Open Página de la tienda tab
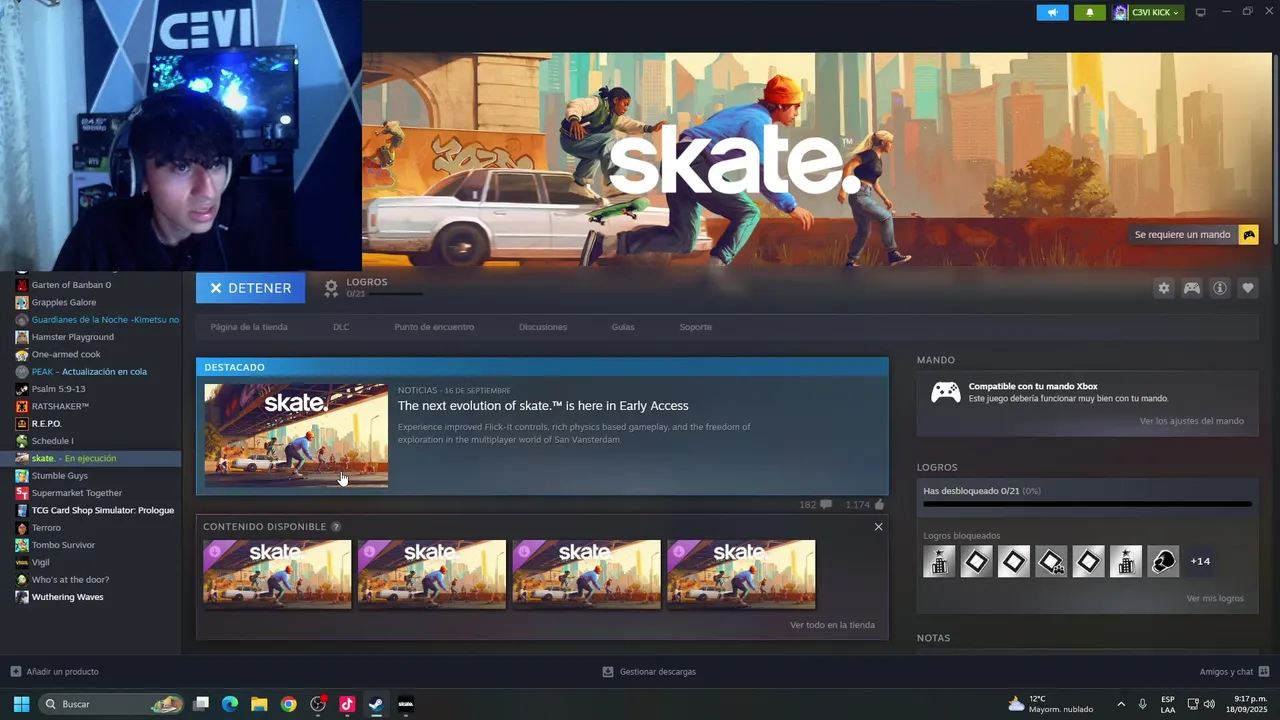Image resolution: width=1280 pixels, height=720 pixels. tap(249, 327)
